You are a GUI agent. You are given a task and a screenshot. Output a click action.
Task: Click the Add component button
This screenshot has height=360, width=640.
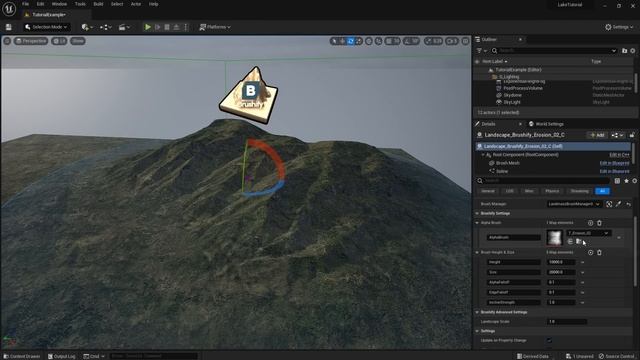[597, 135]
